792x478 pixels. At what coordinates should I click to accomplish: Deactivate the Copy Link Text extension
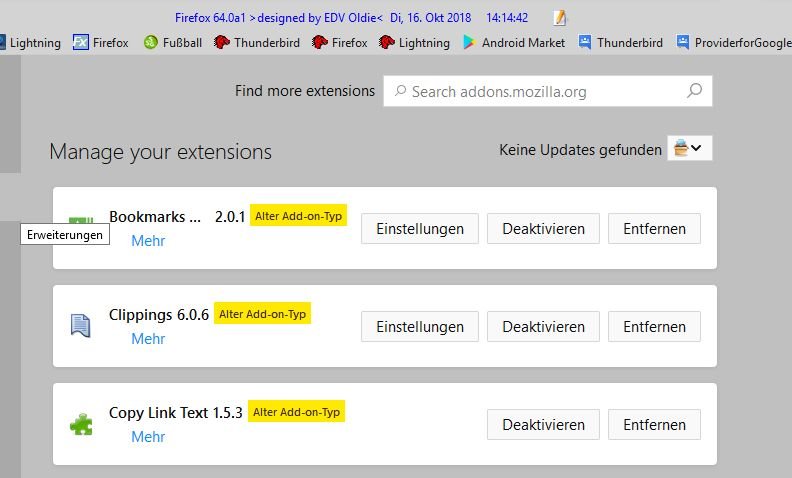[x=543, y=425]
